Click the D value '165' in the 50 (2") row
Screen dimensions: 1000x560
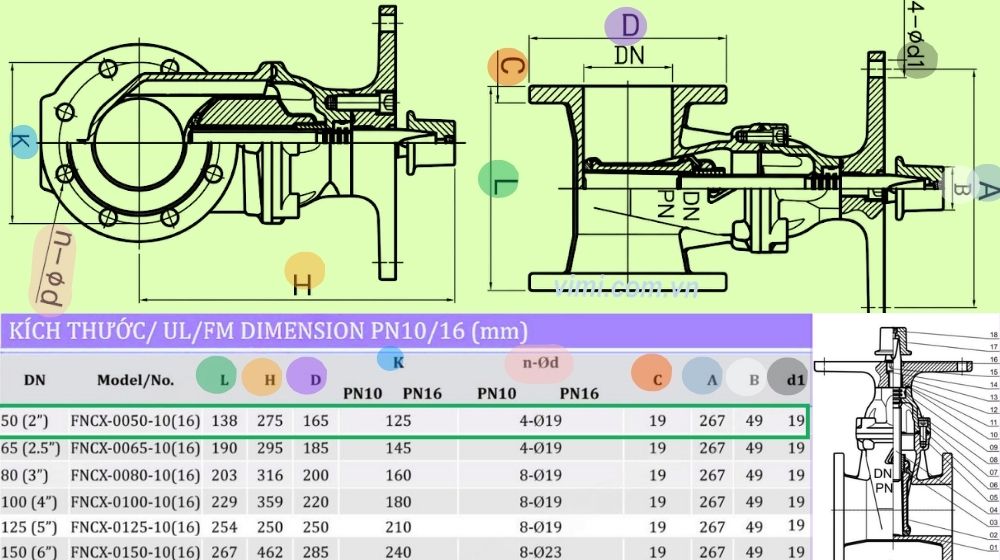click(316, 421)
